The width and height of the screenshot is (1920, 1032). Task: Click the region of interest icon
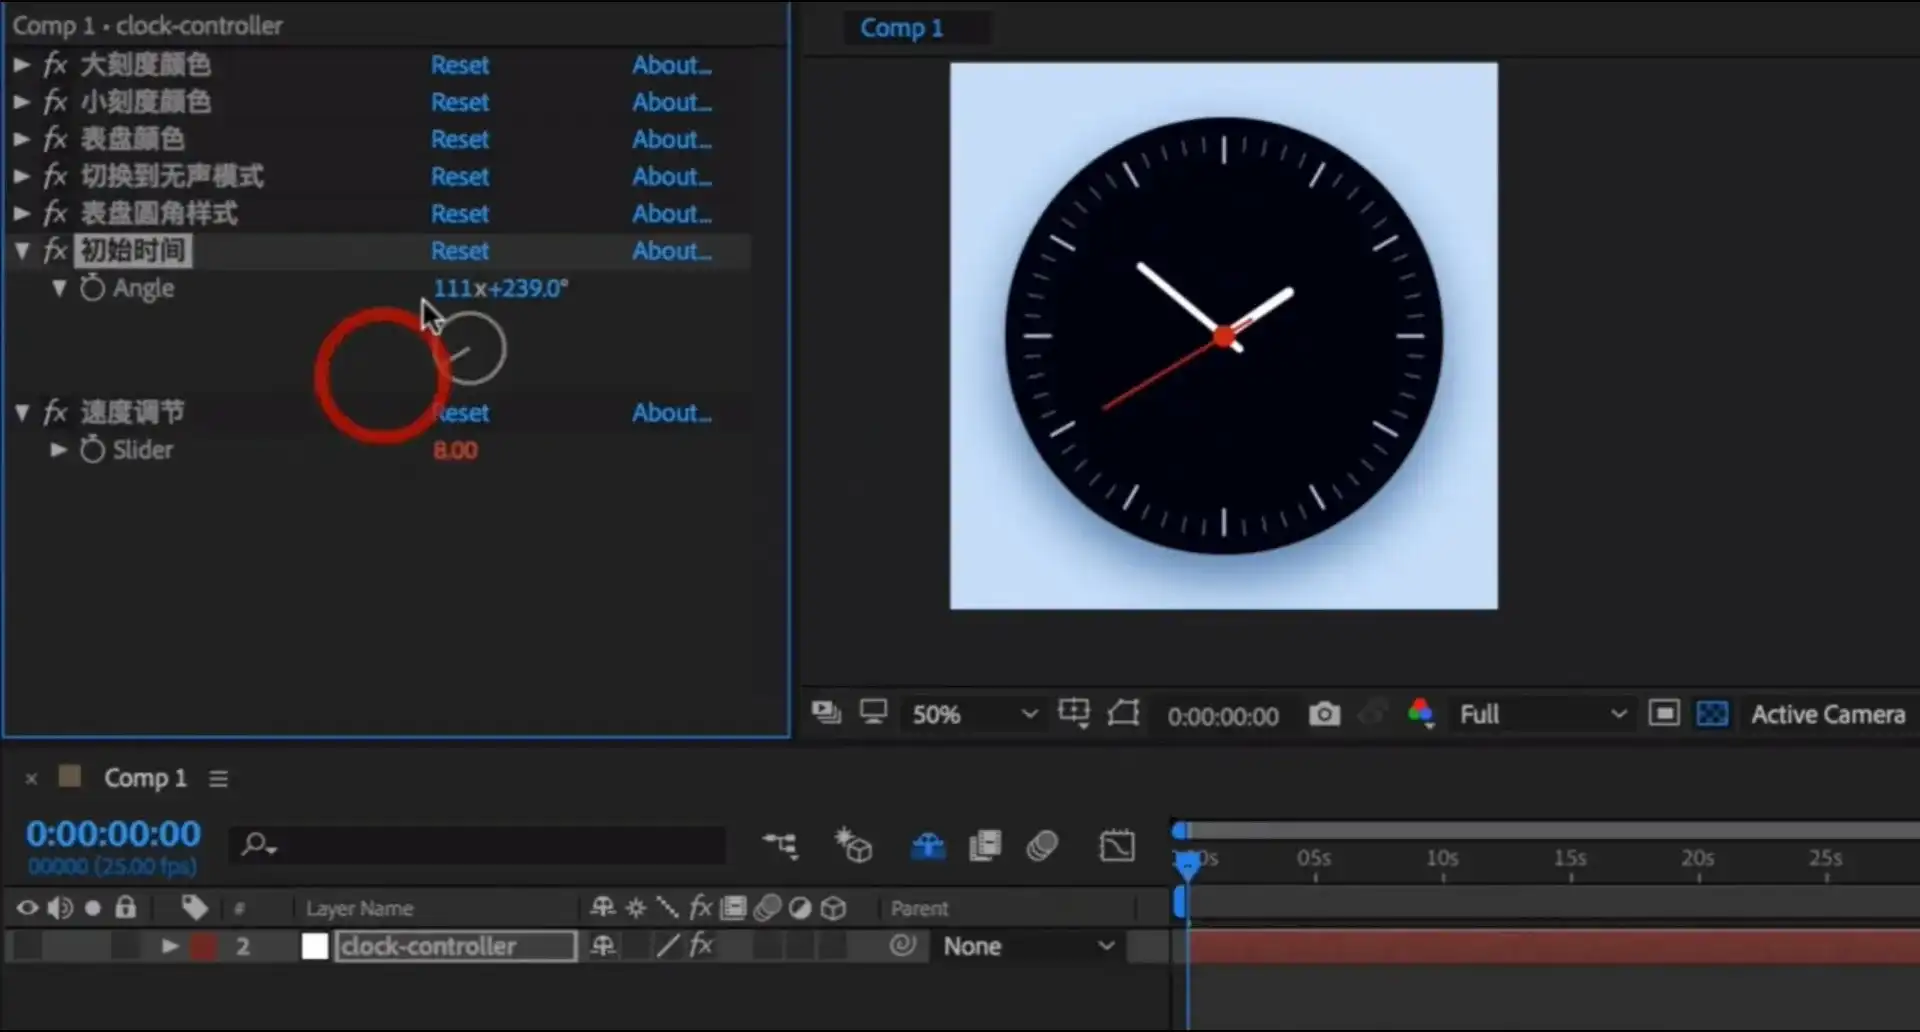coord(1664,714)
